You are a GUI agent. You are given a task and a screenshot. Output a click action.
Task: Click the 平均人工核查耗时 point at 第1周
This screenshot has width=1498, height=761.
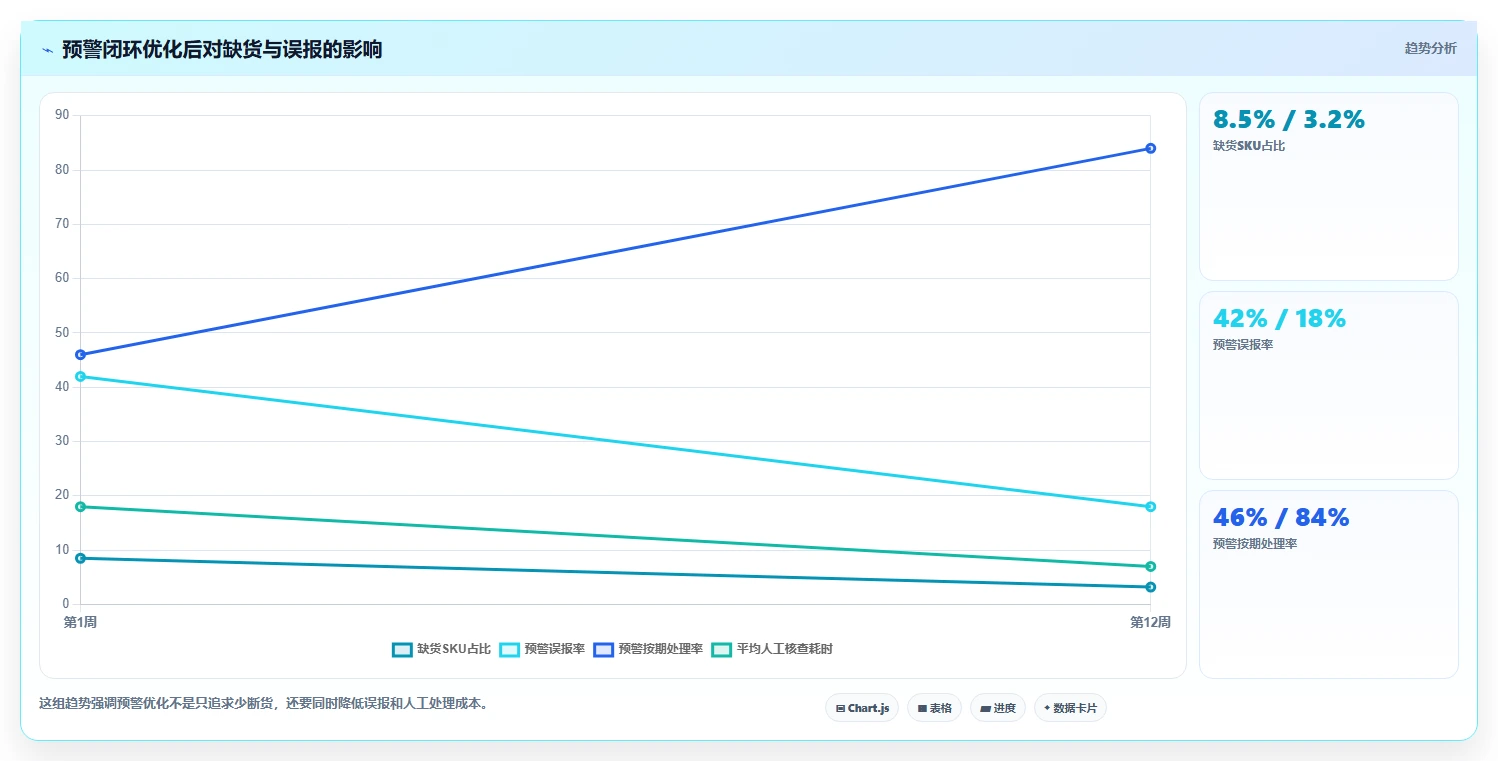[x=81, y=506]
